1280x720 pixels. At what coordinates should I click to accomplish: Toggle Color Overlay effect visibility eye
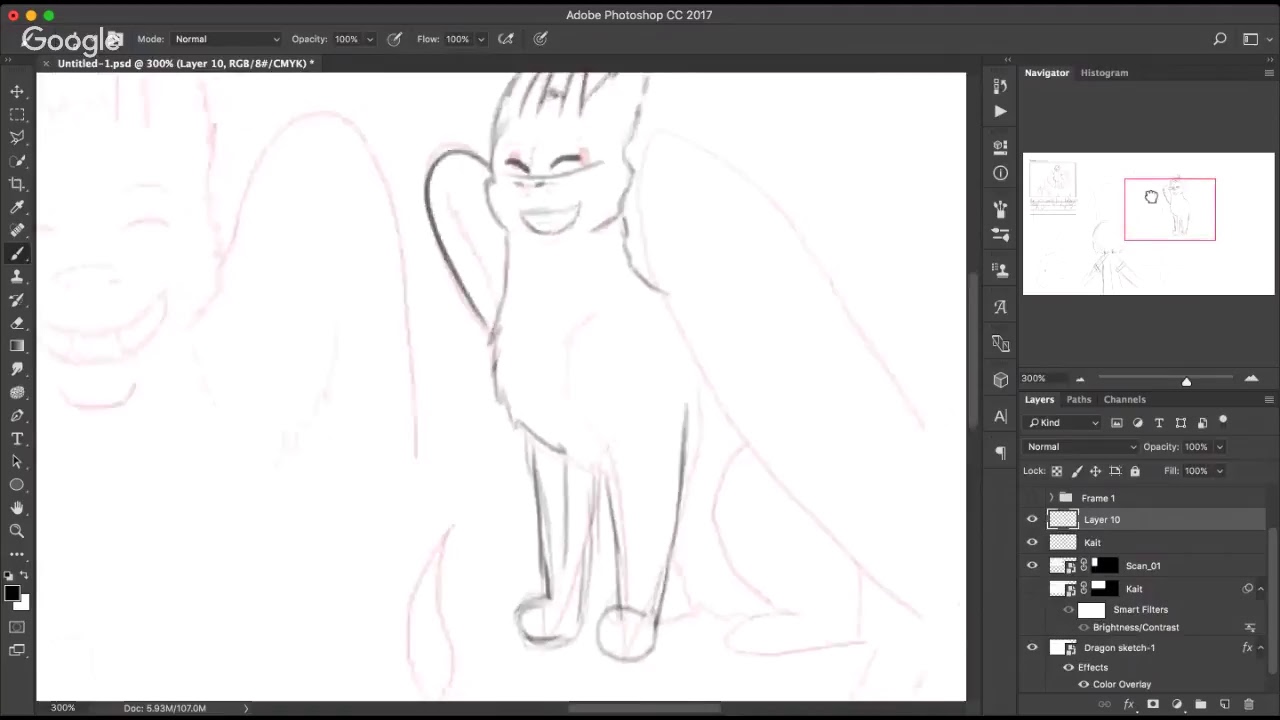point(1083,684)
